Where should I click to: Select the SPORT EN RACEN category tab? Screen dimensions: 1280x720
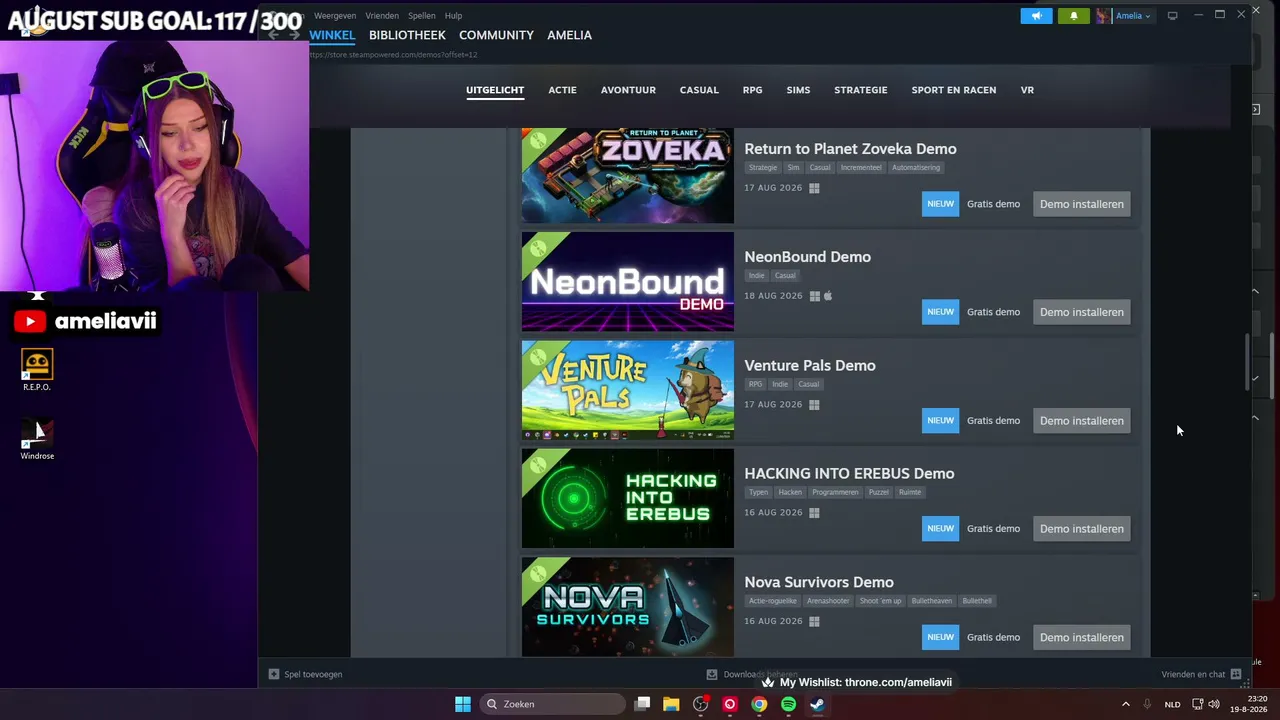(954, 90)
